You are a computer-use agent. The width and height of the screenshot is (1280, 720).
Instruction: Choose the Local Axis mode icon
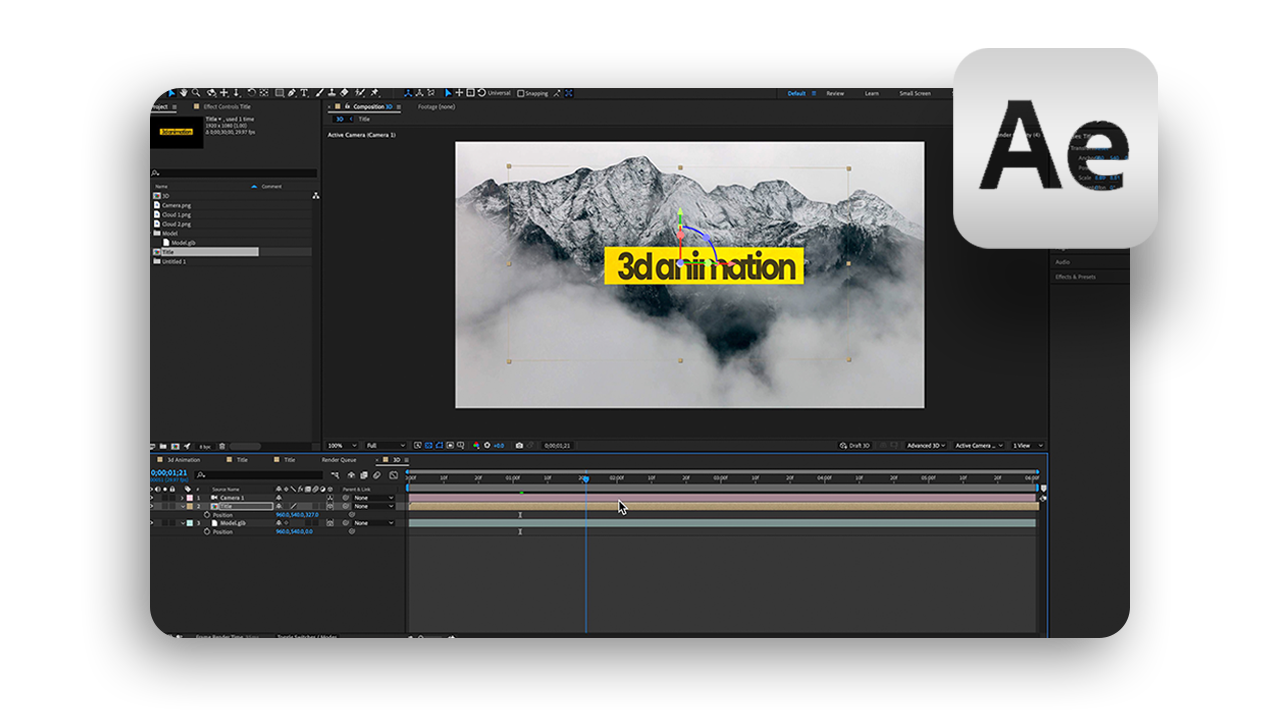[x=408, y=93]
